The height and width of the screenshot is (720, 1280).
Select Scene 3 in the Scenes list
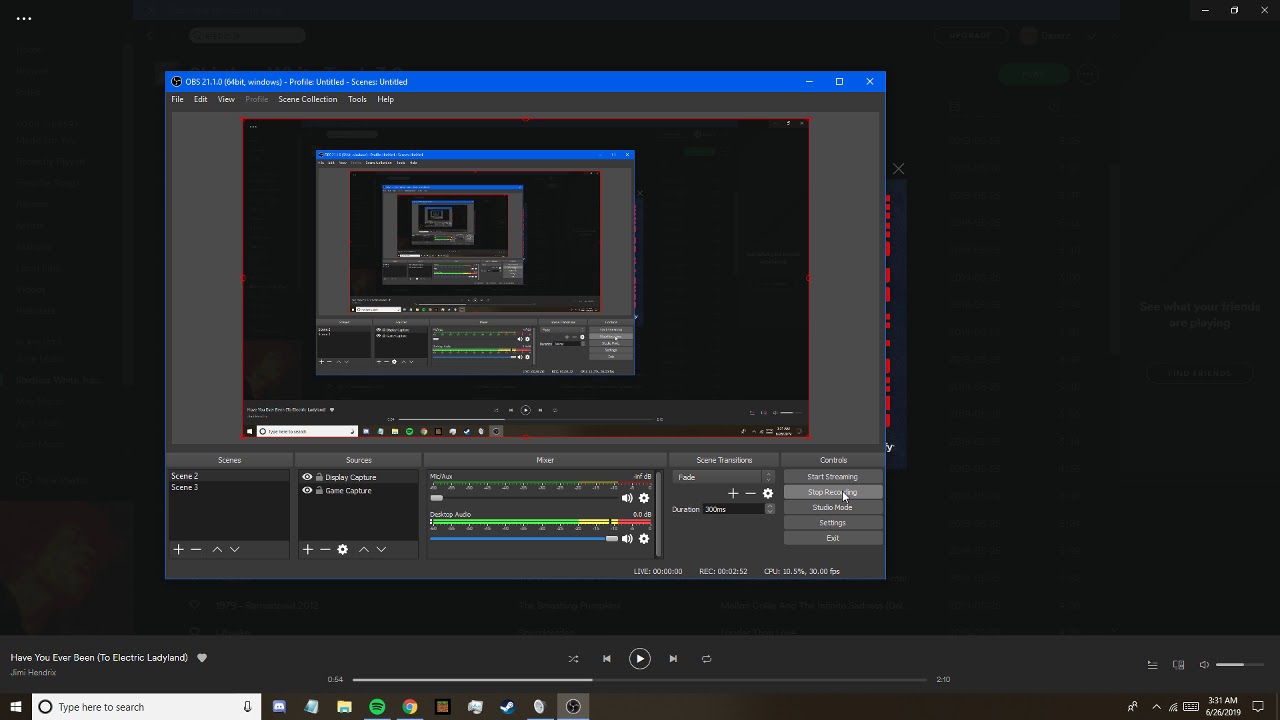coord(228,487)
